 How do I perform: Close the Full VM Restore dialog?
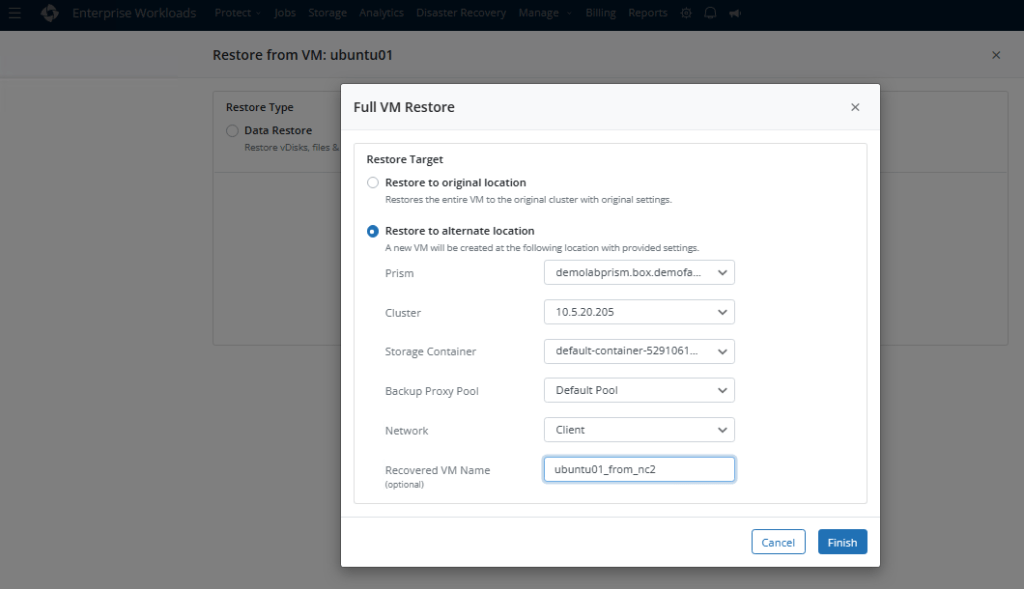click(855, 107)
